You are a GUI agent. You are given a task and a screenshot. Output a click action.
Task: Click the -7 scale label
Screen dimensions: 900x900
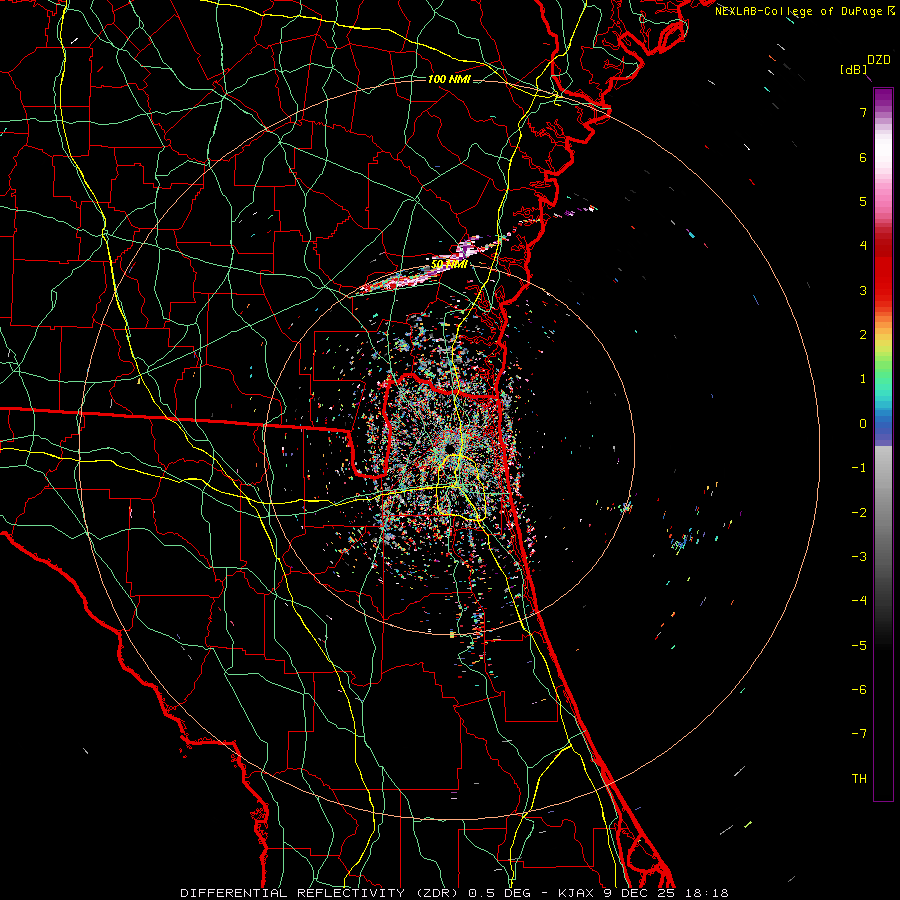859,734
